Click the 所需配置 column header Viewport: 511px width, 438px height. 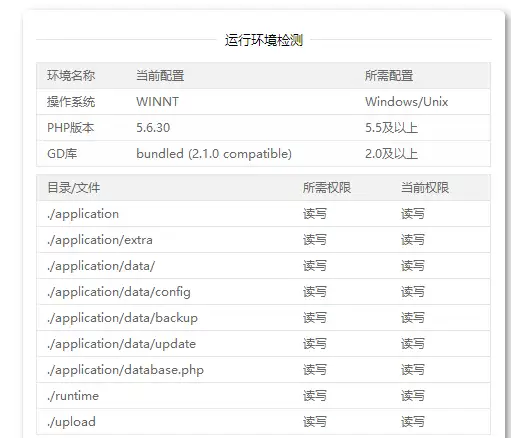[389, 76]
